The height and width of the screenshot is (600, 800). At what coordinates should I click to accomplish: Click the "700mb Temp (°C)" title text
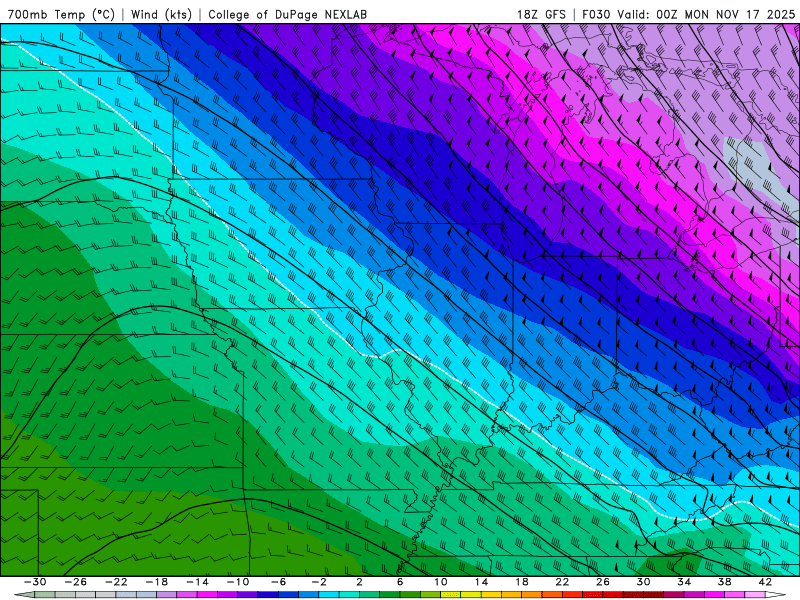[61, 14]
